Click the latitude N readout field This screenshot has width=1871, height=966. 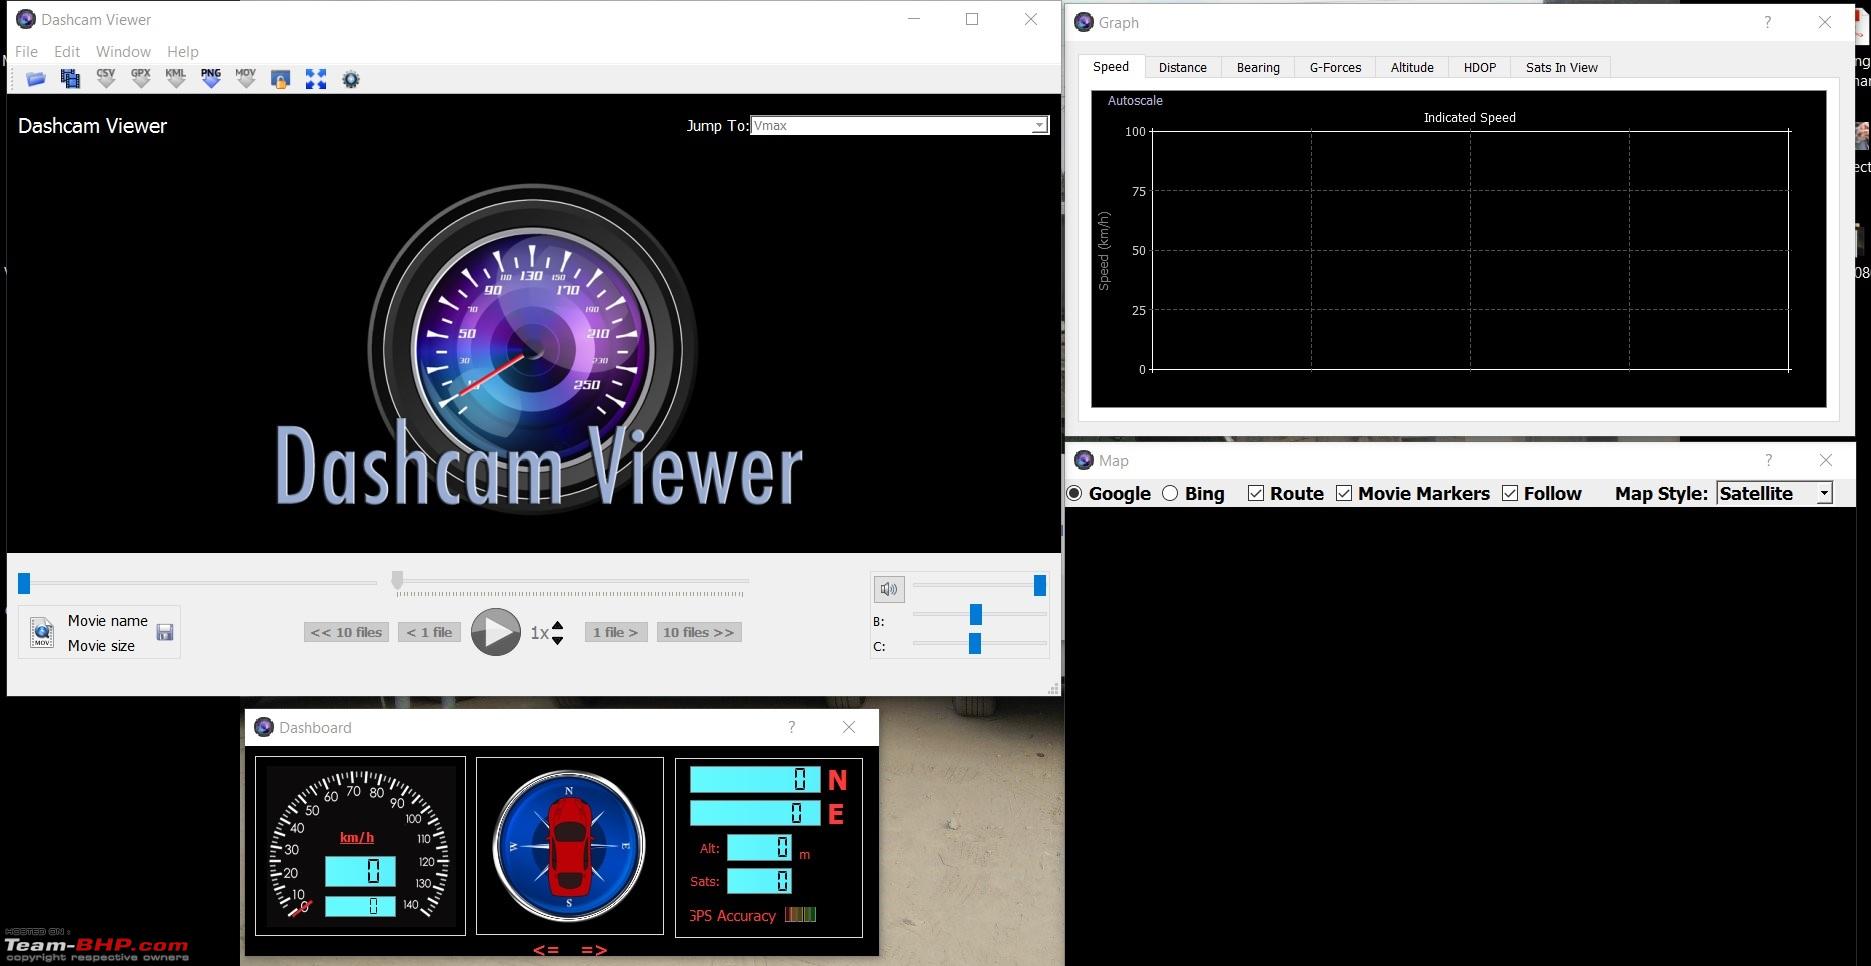(755, 779)
